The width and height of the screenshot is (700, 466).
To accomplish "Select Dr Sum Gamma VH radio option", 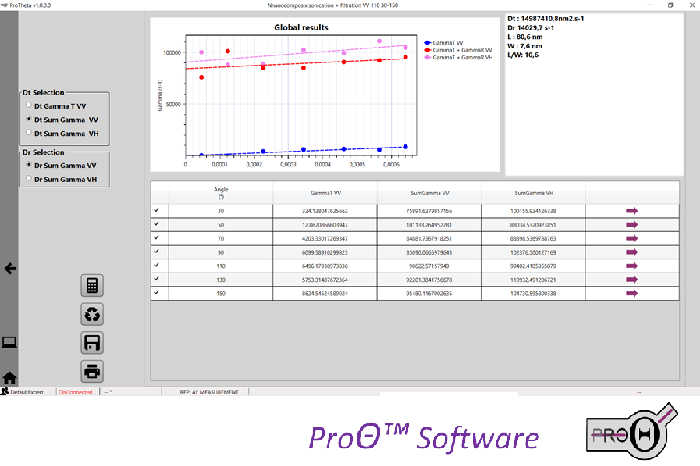I will click(x=28, y=179).
